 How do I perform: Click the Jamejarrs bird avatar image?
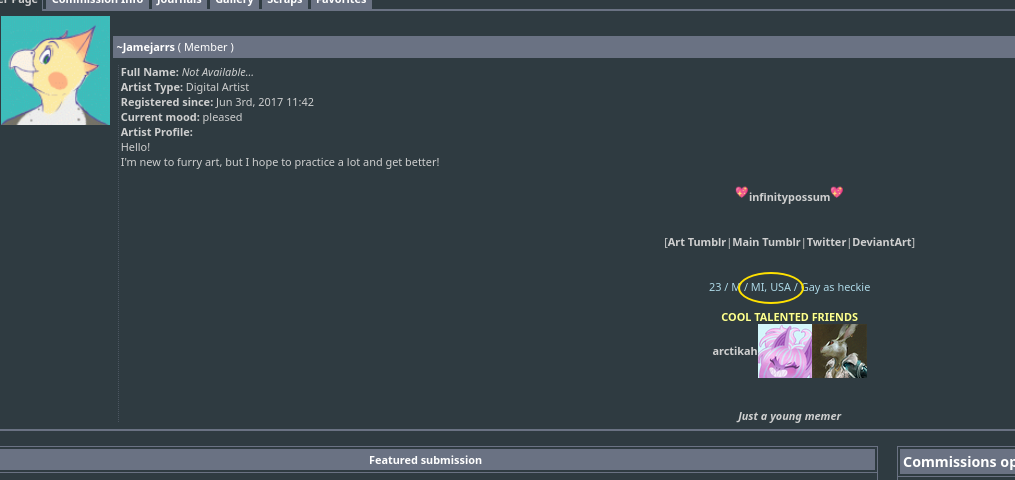click(x=55, y=71)
